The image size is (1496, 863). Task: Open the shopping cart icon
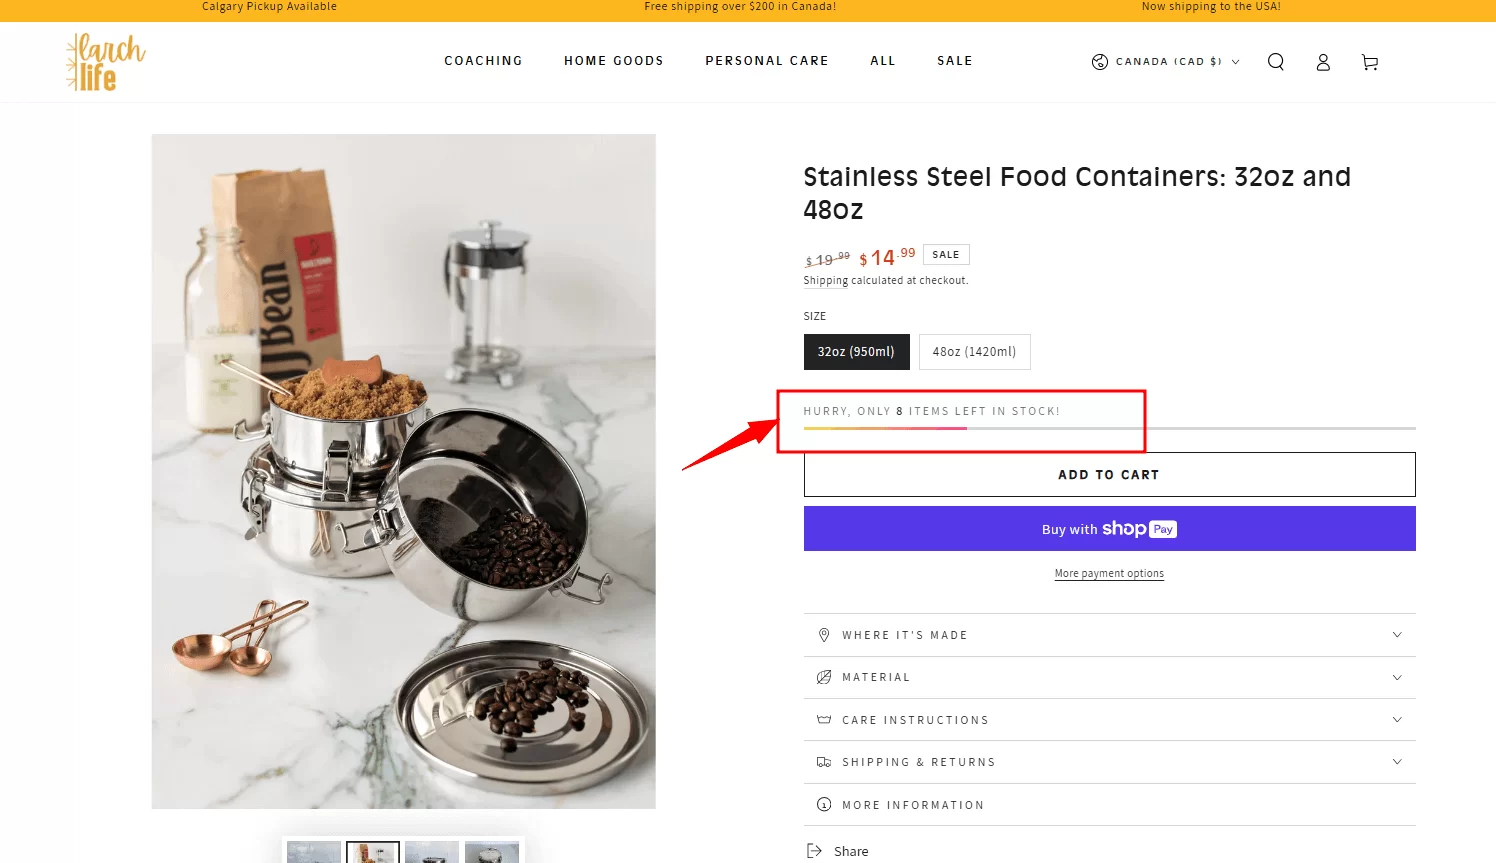1369,61
